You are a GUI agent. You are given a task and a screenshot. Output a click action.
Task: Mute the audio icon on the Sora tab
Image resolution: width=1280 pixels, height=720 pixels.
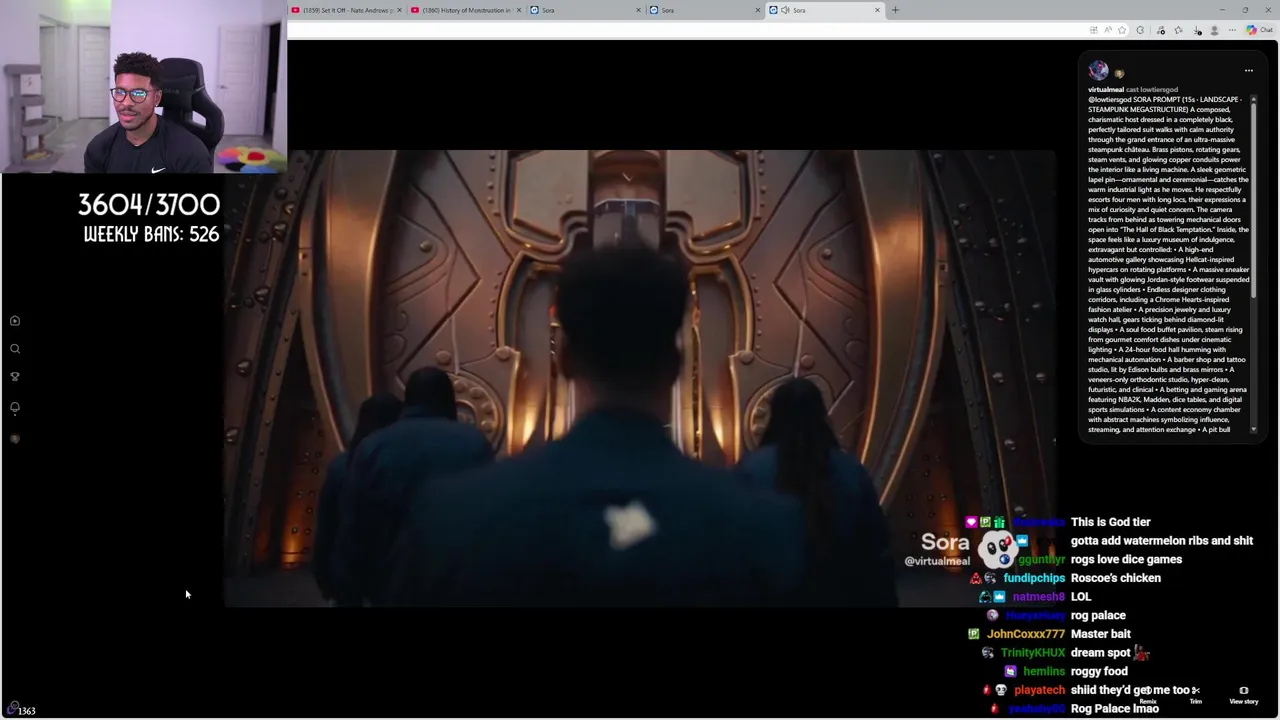786,10
